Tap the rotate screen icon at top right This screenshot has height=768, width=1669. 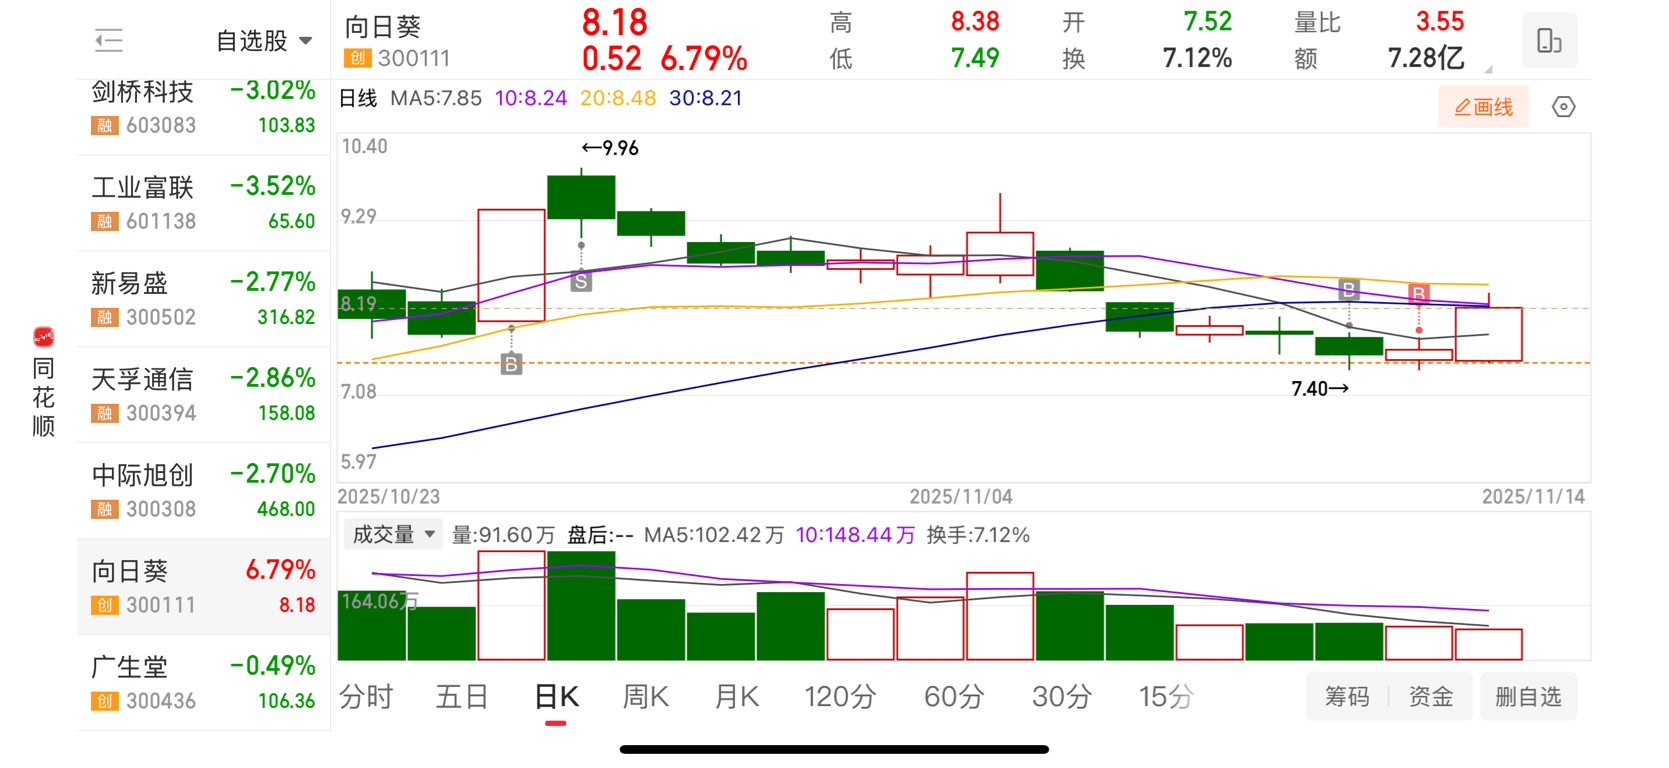1549,41
